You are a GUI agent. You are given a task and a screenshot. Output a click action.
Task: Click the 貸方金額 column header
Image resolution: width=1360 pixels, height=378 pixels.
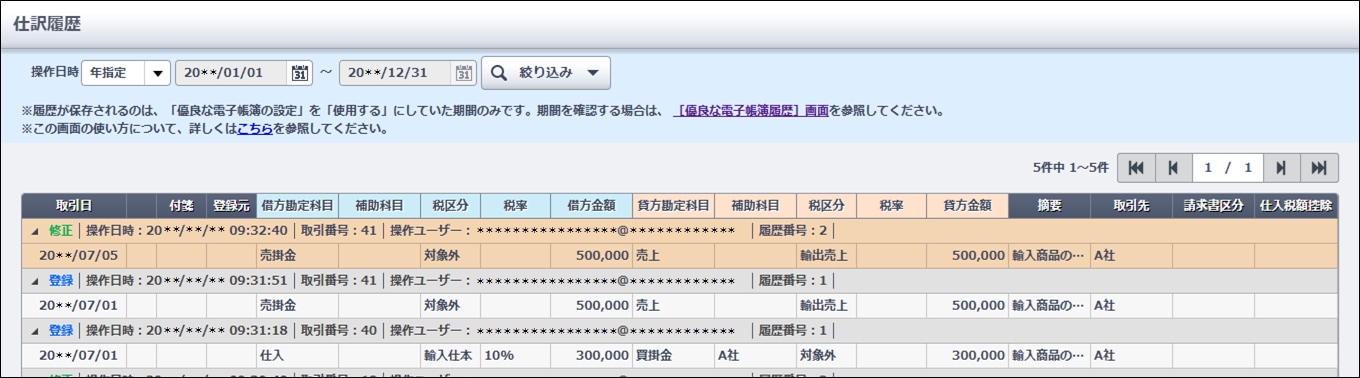click(x=968, y=205)
